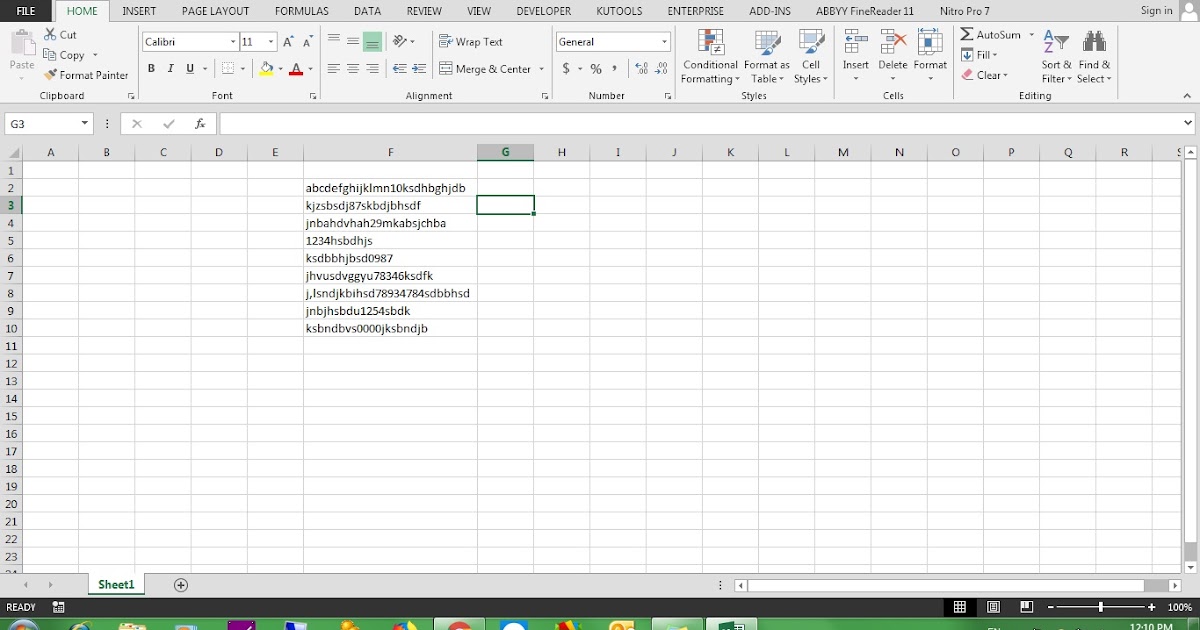
Task: Apply the Percent Style format
Action: point(594,69)
